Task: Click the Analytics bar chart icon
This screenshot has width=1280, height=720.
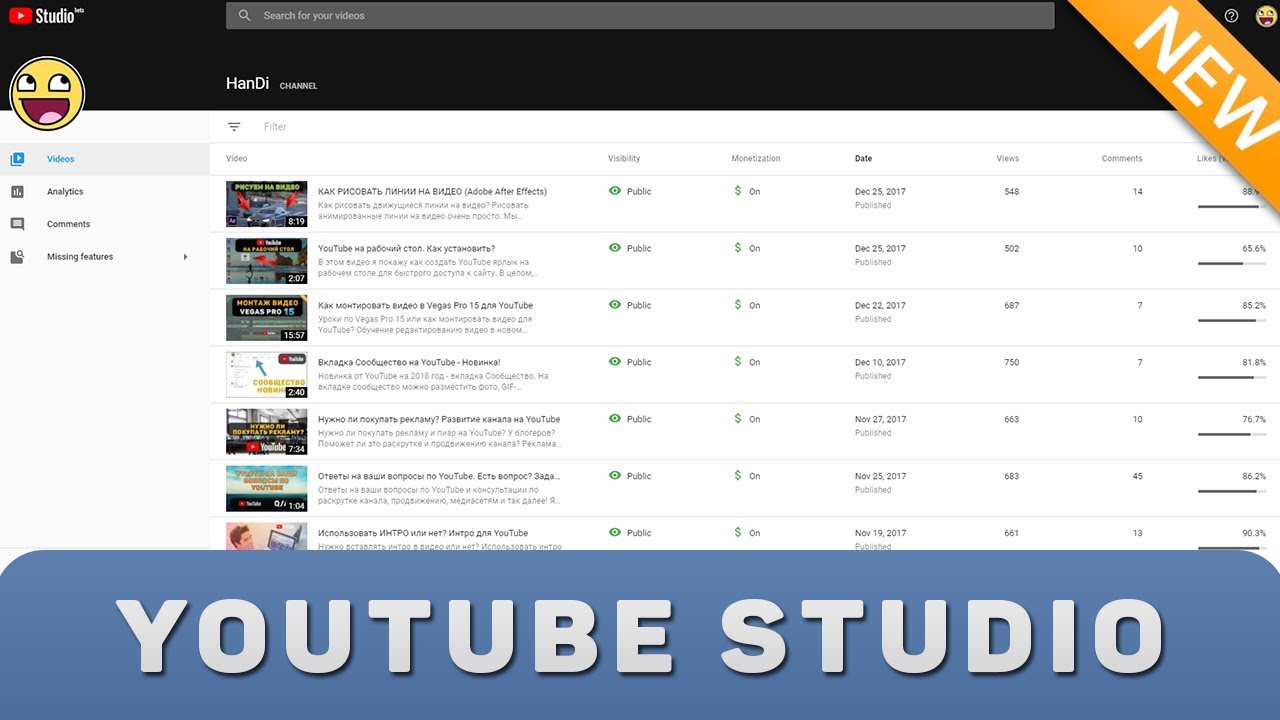Action: [17, 192]
